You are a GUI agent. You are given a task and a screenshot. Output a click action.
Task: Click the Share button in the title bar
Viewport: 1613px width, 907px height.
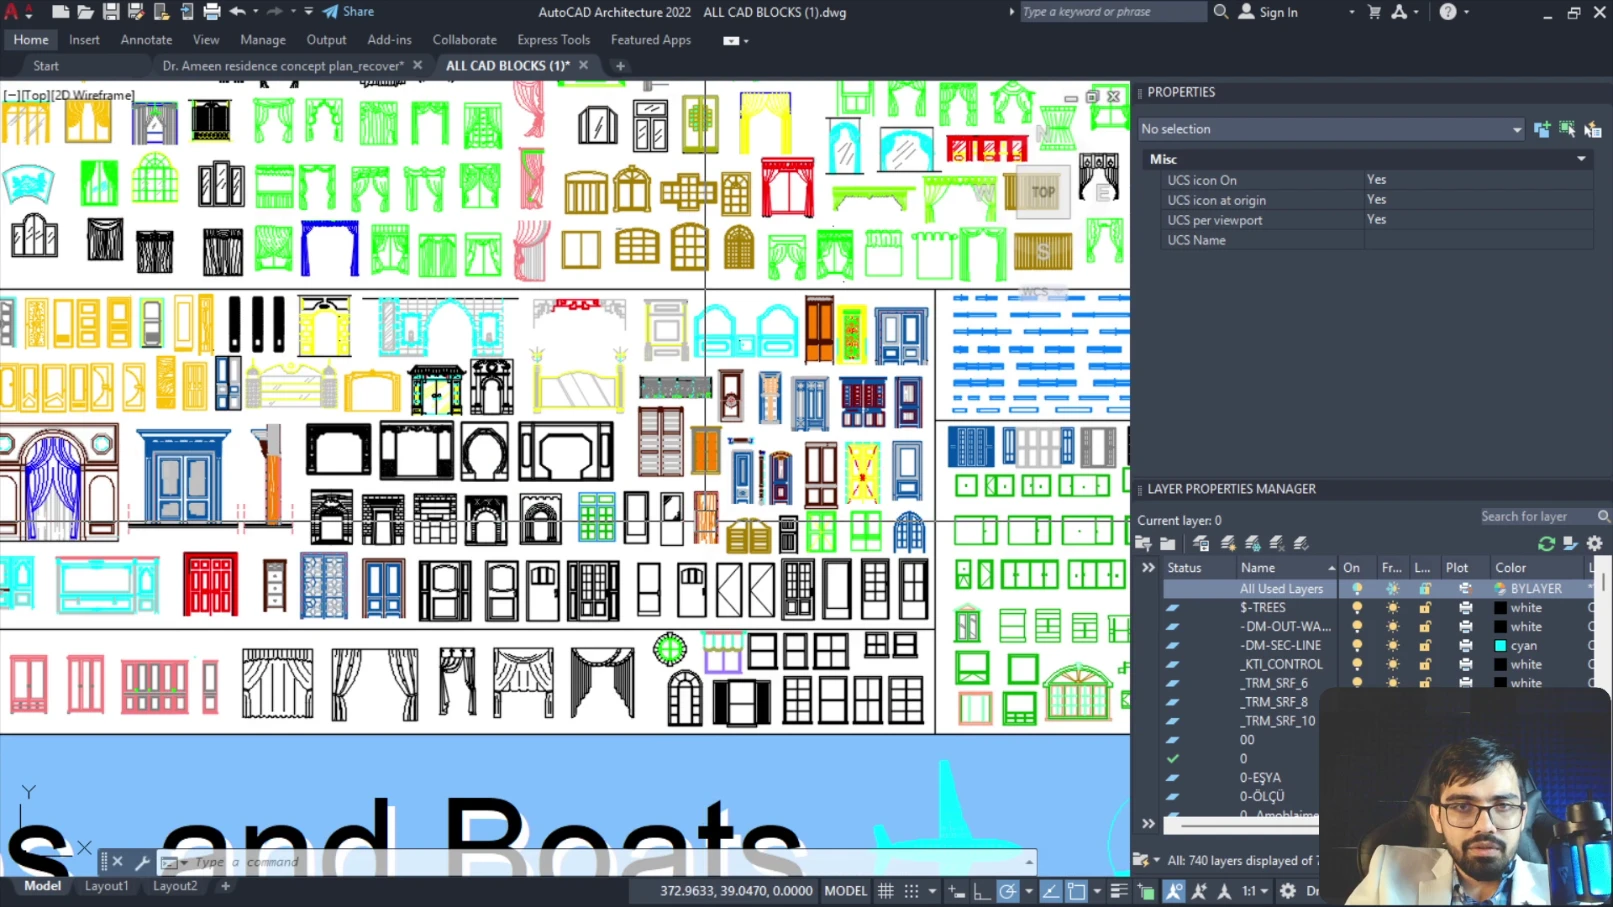(x=348, y=12)
